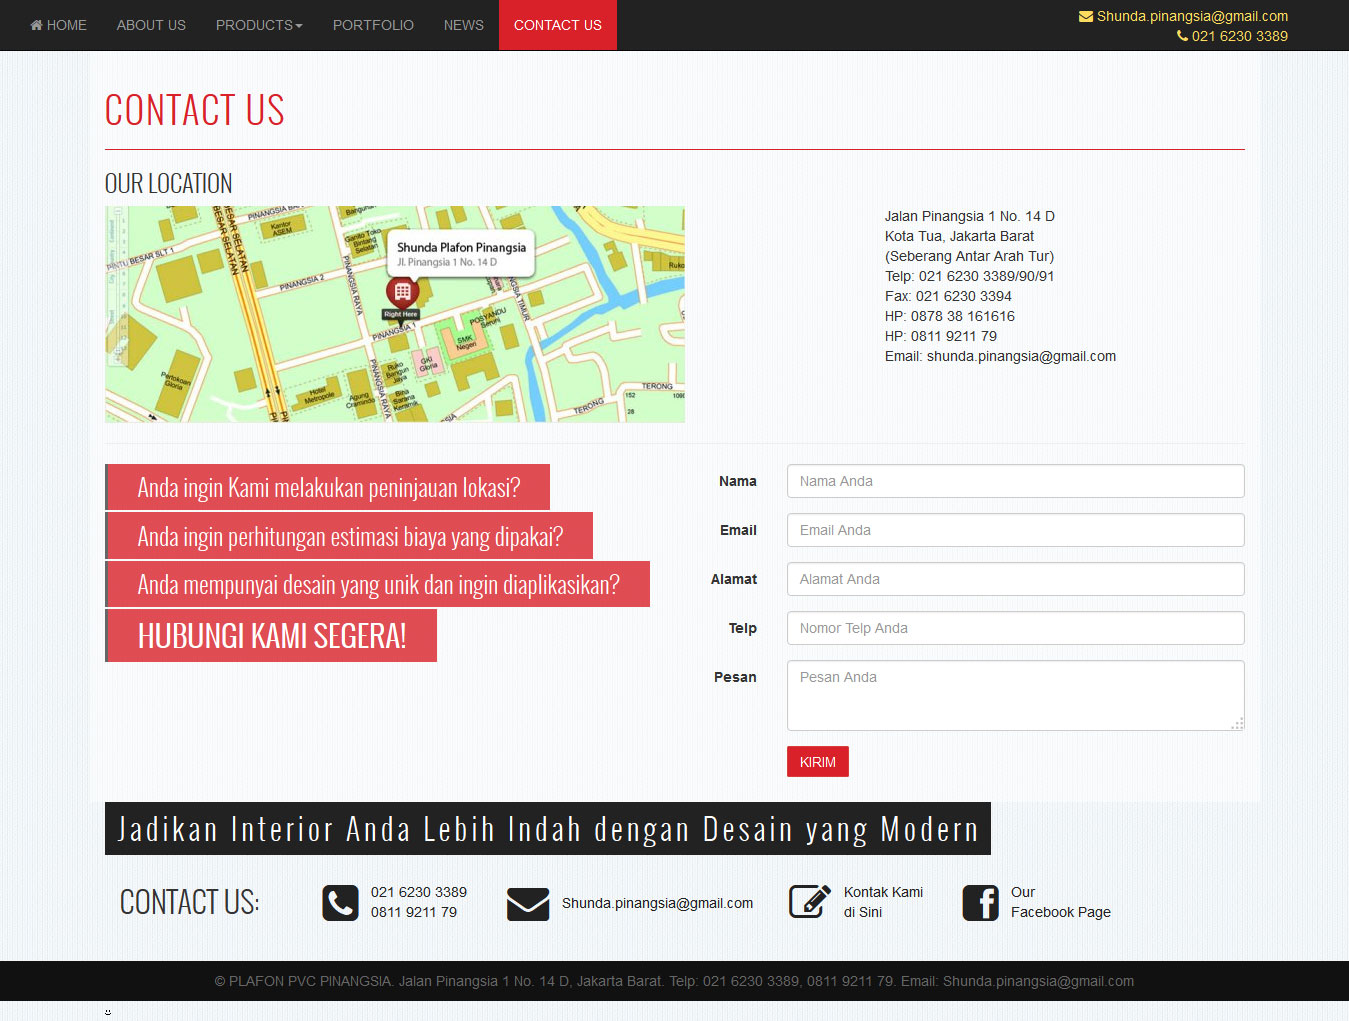Open the PORTFOLIO menu item
Screen dimensions: 1349x1021
[x=373, y=25]
